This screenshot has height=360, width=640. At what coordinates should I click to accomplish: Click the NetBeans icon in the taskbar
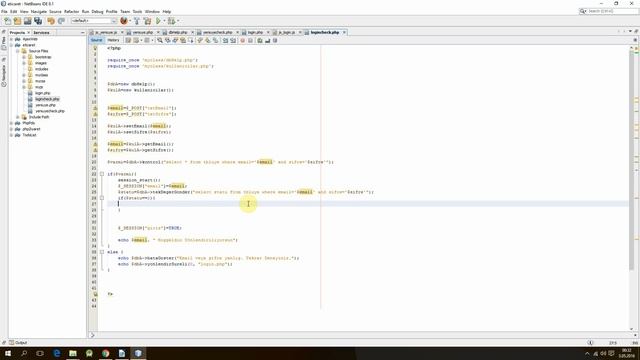(x=138, y=353)
